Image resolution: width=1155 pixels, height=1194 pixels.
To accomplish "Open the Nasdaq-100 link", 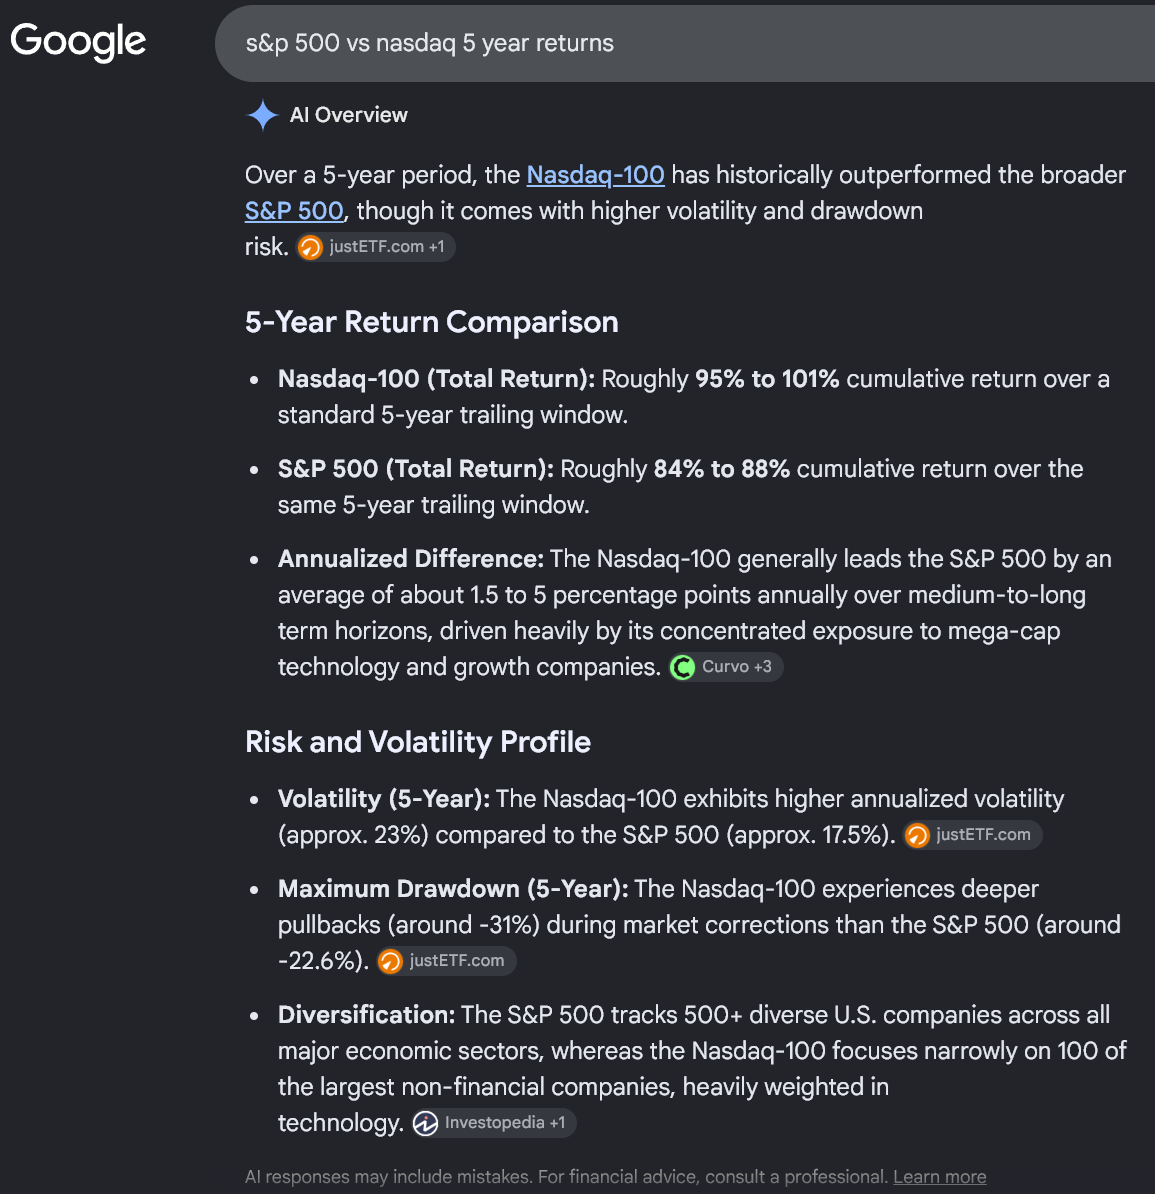I will (595, 175).
